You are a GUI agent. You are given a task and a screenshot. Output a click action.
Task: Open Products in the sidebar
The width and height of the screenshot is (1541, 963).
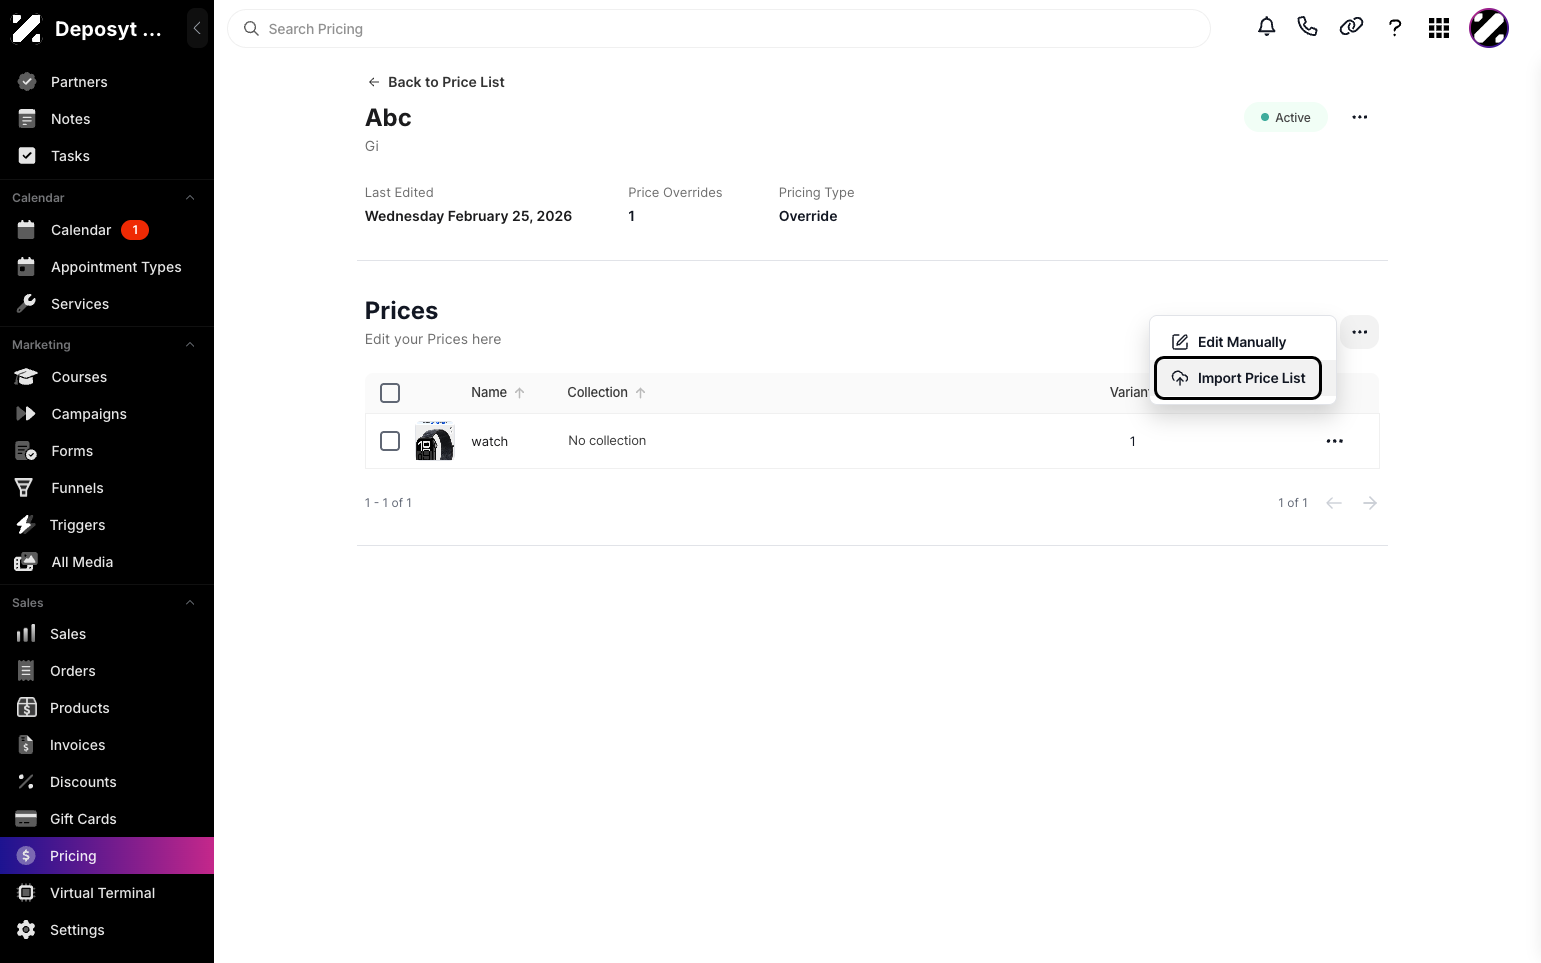(x=107, y=708)
